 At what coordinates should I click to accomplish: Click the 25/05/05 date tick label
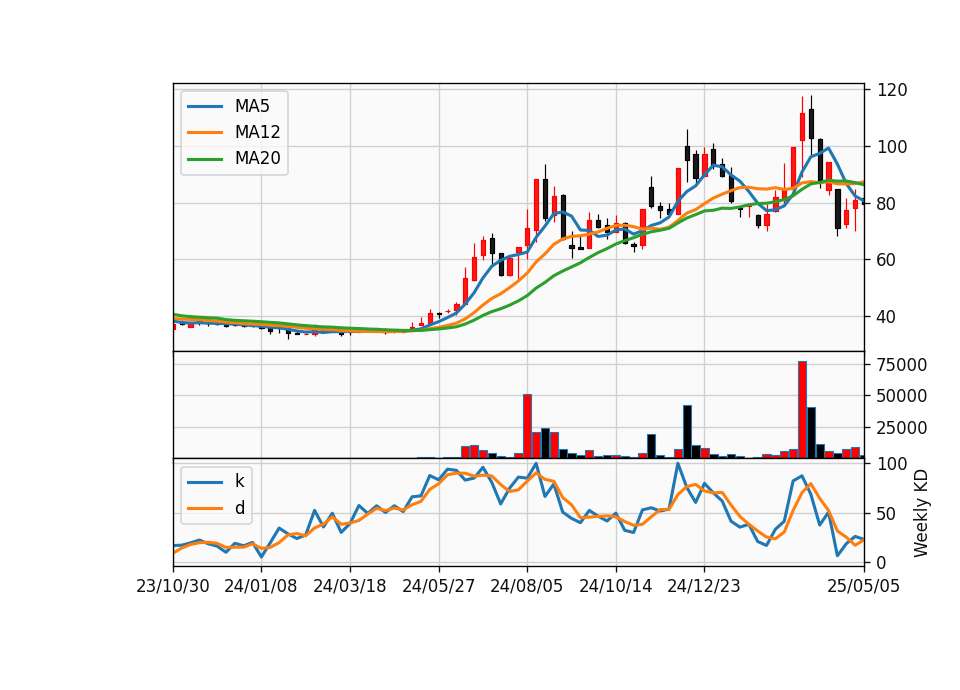[863, 586]
